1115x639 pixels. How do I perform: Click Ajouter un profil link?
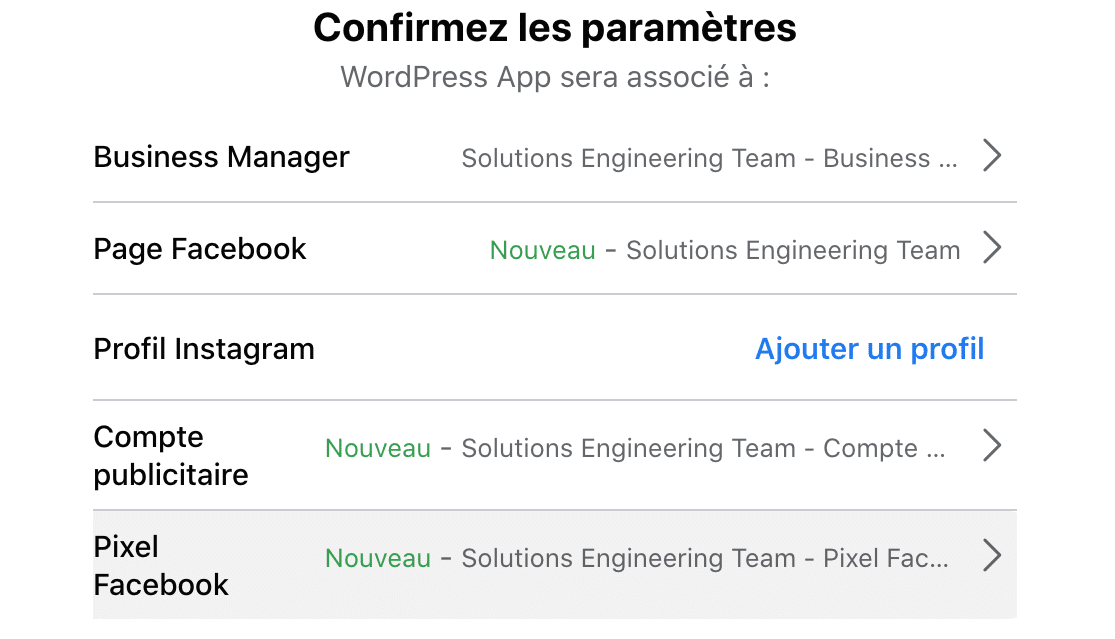869,348
